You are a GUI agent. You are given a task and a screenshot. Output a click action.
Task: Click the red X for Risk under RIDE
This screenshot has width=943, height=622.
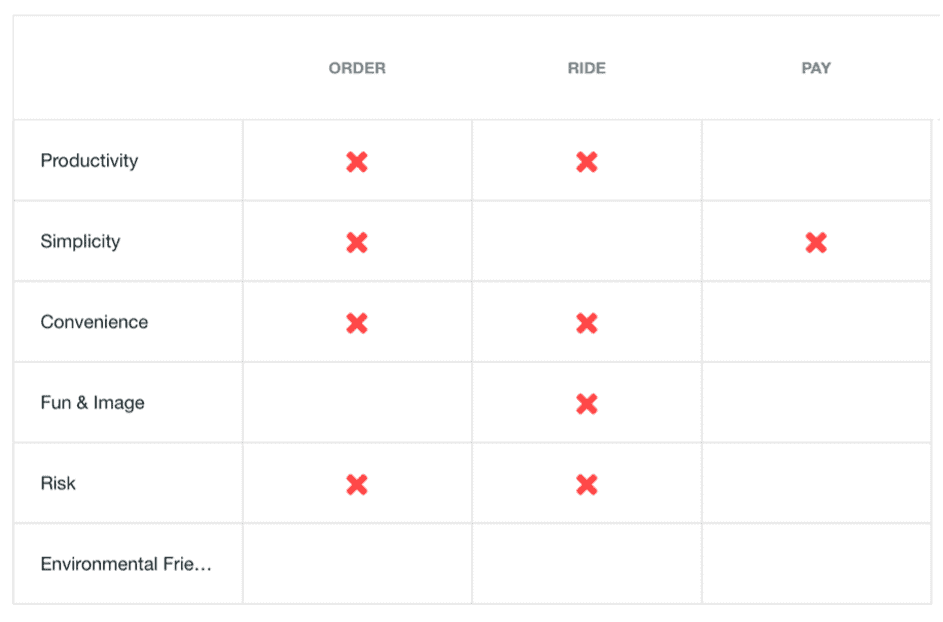586,484
